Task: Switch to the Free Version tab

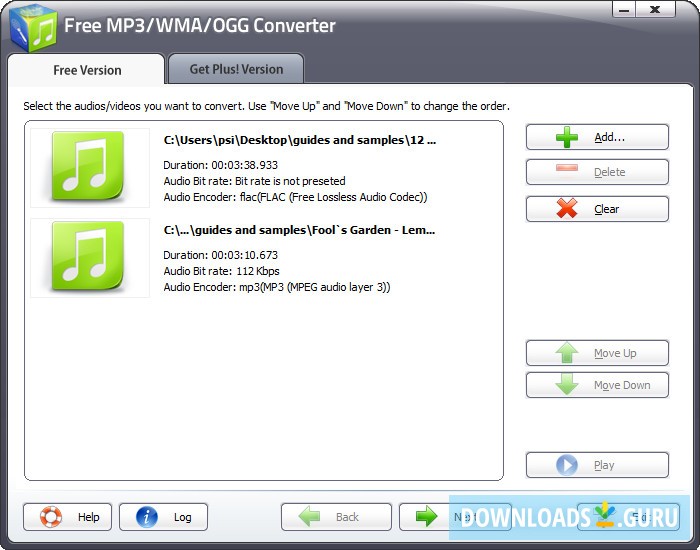Action: tap(87, 70)
